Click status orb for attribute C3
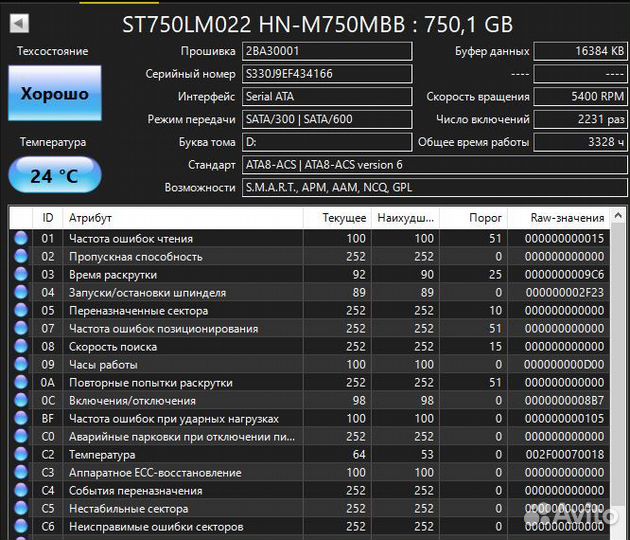The height and width of the screenshot is (540, 630). (x=21, y=472)
